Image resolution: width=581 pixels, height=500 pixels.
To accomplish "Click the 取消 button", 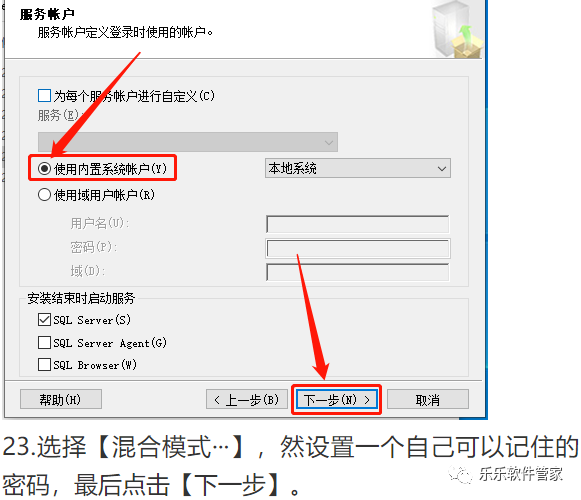I will [x=428, y=399].
